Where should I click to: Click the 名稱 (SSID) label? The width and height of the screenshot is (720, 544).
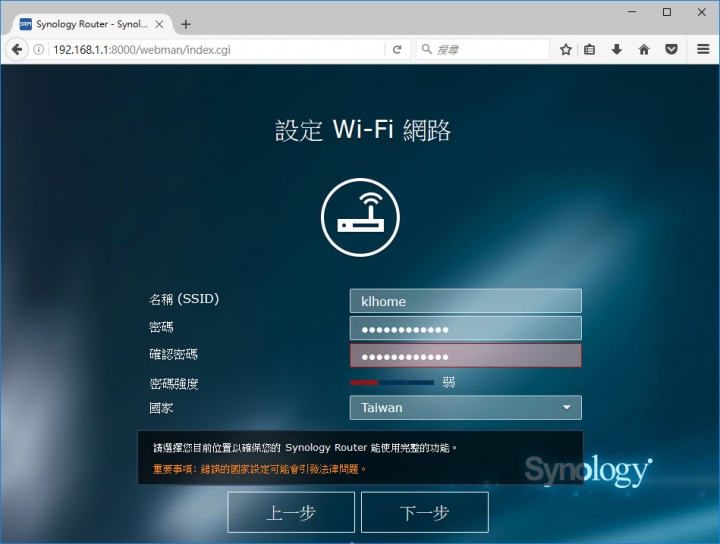coord(184,299)
